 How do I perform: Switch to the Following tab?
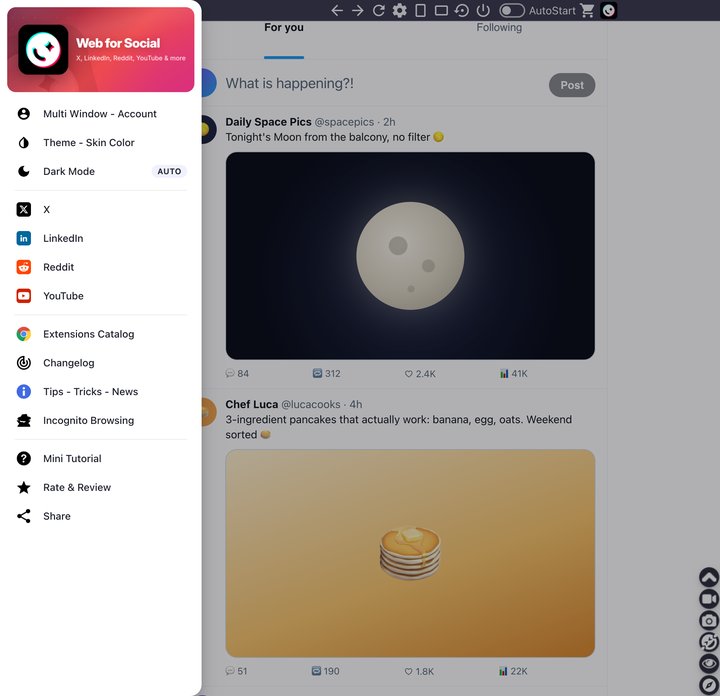(x=499, y=28)
